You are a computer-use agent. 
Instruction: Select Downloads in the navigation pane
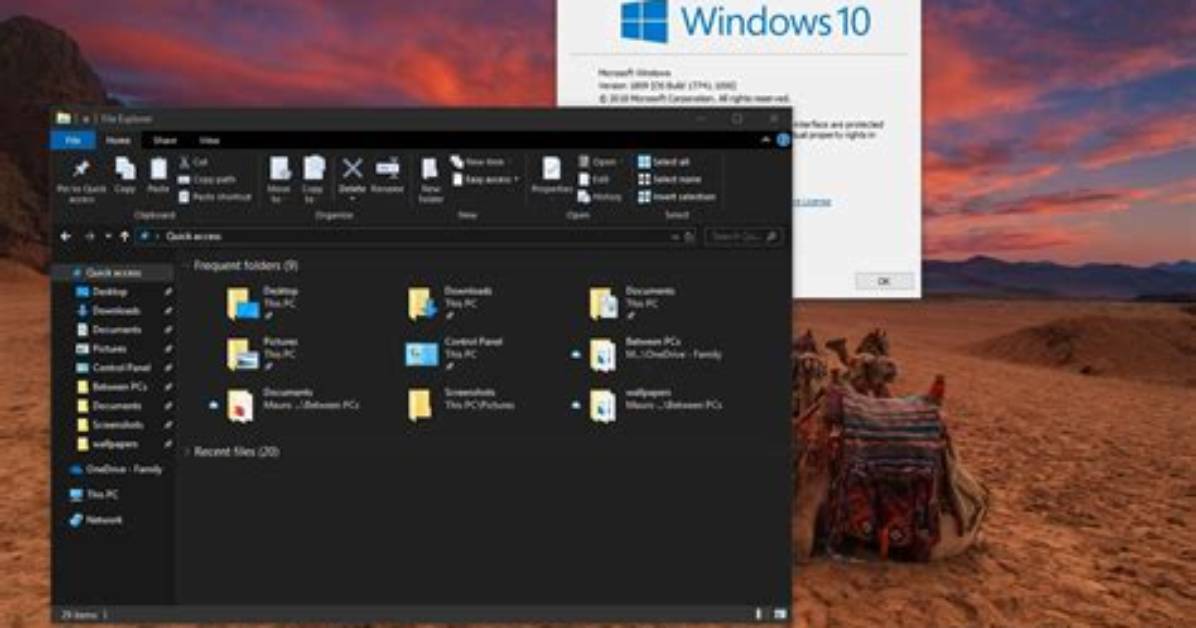pos(111,311)
